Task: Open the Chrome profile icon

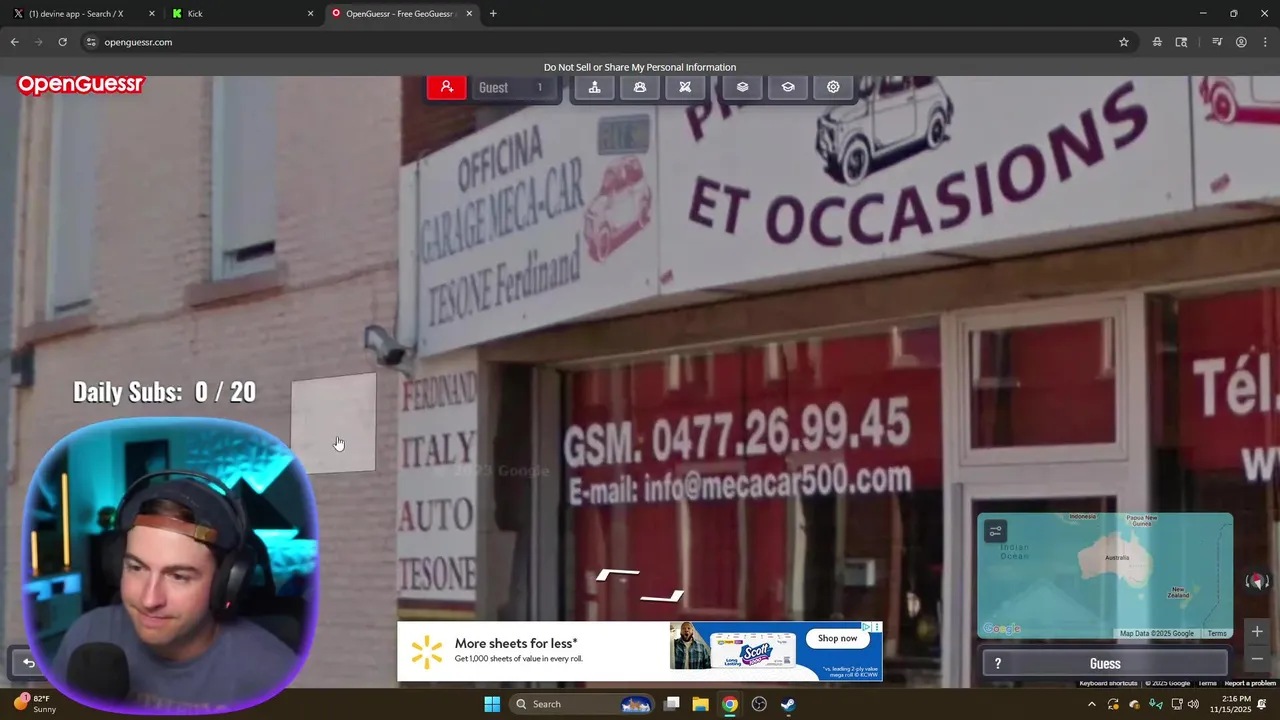Action: (1241, 42)
